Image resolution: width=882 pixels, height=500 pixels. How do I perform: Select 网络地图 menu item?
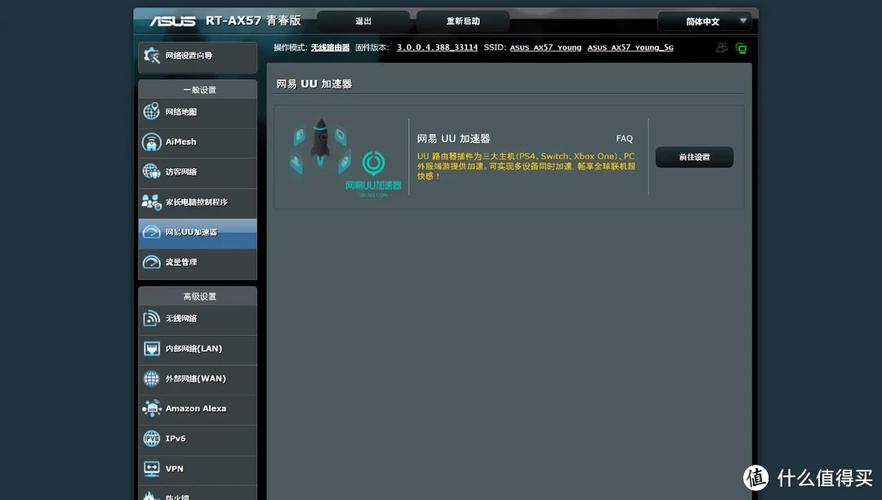coord(197,112)
